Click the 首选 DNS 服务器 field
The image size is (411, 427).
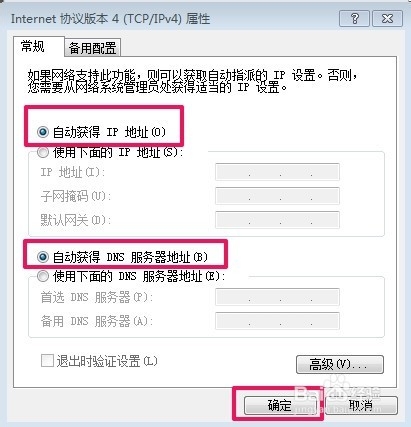(x=277, y=297)
